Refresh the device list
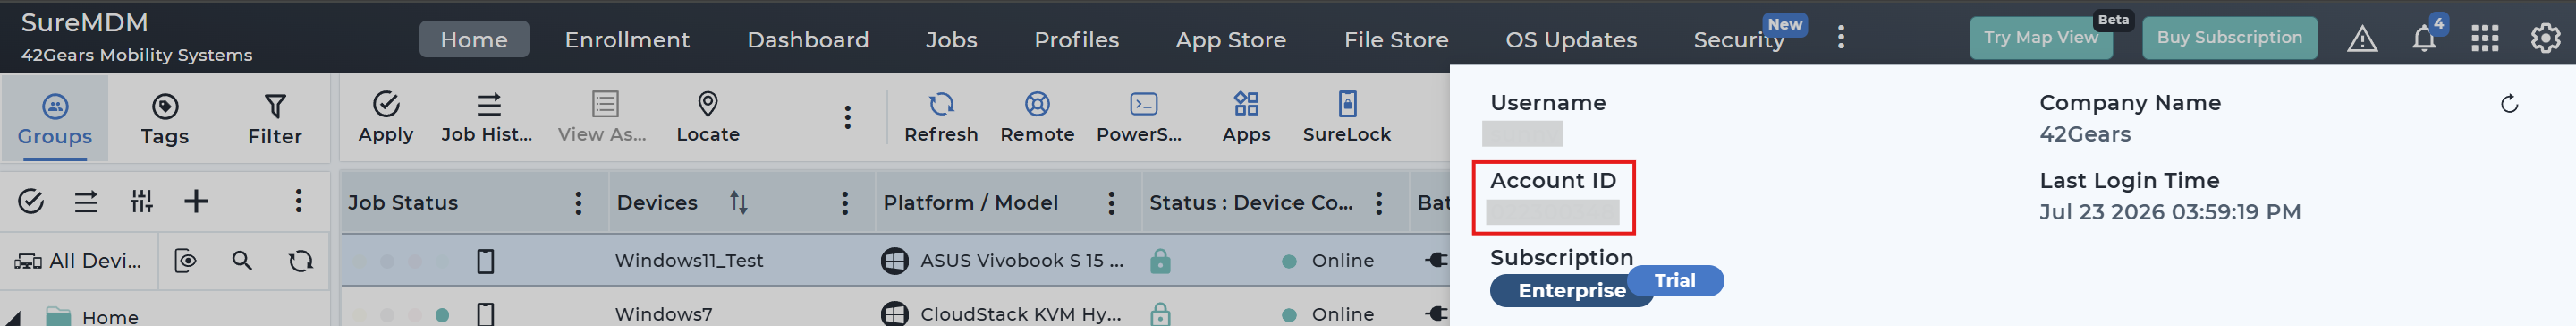 pyautogui.click(x=941, y=117)
